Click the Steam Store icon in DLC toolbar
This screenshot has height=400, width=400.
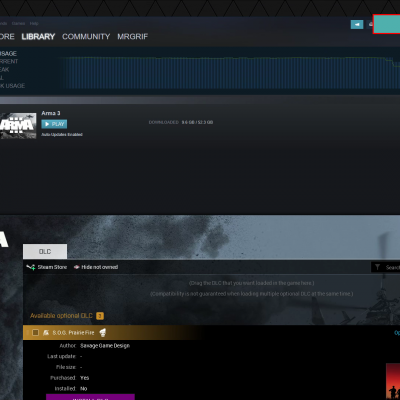(x=31, y=267)
